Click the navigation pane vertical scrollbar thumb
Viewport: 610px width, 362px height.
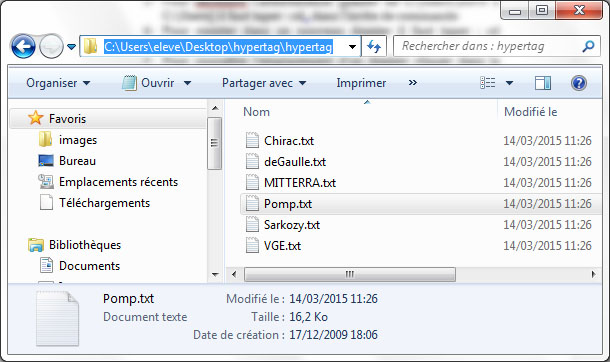[x=214, y=143]
